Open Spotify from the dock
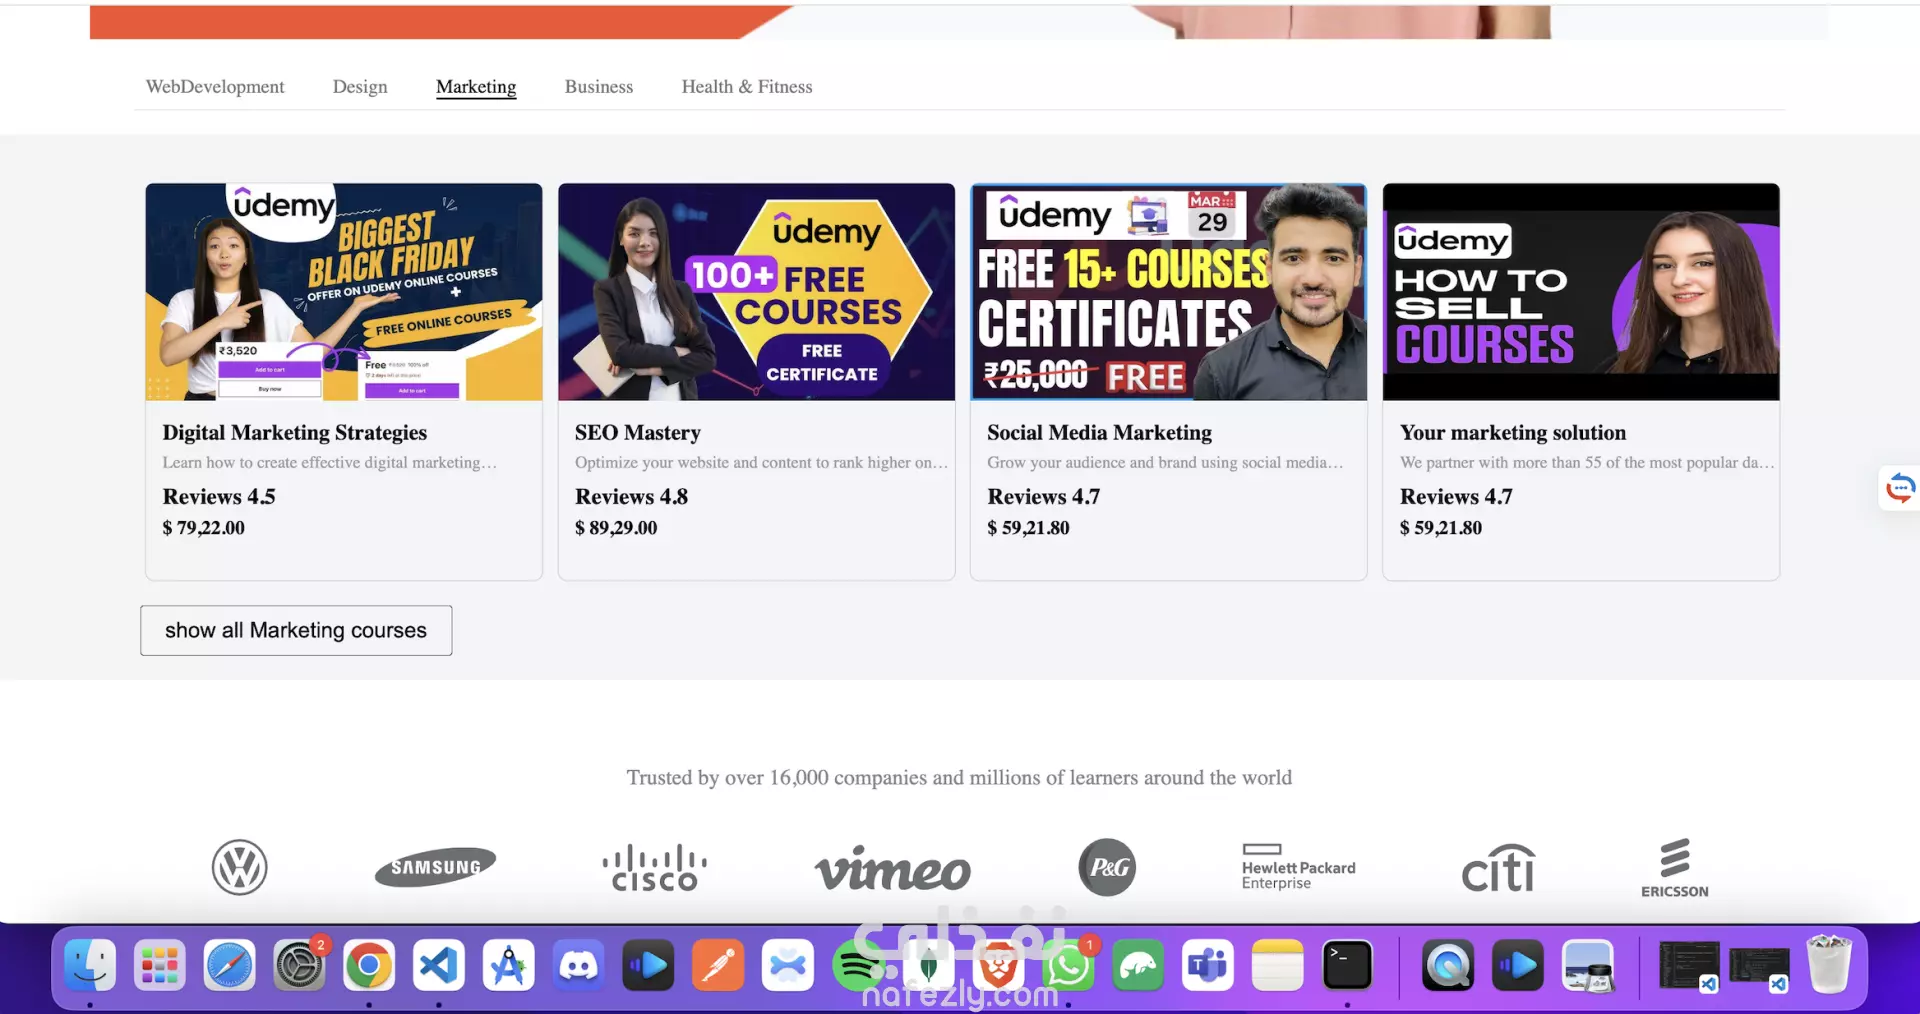The width and height of the screenshot is (1920, 1014). point(858,965)
